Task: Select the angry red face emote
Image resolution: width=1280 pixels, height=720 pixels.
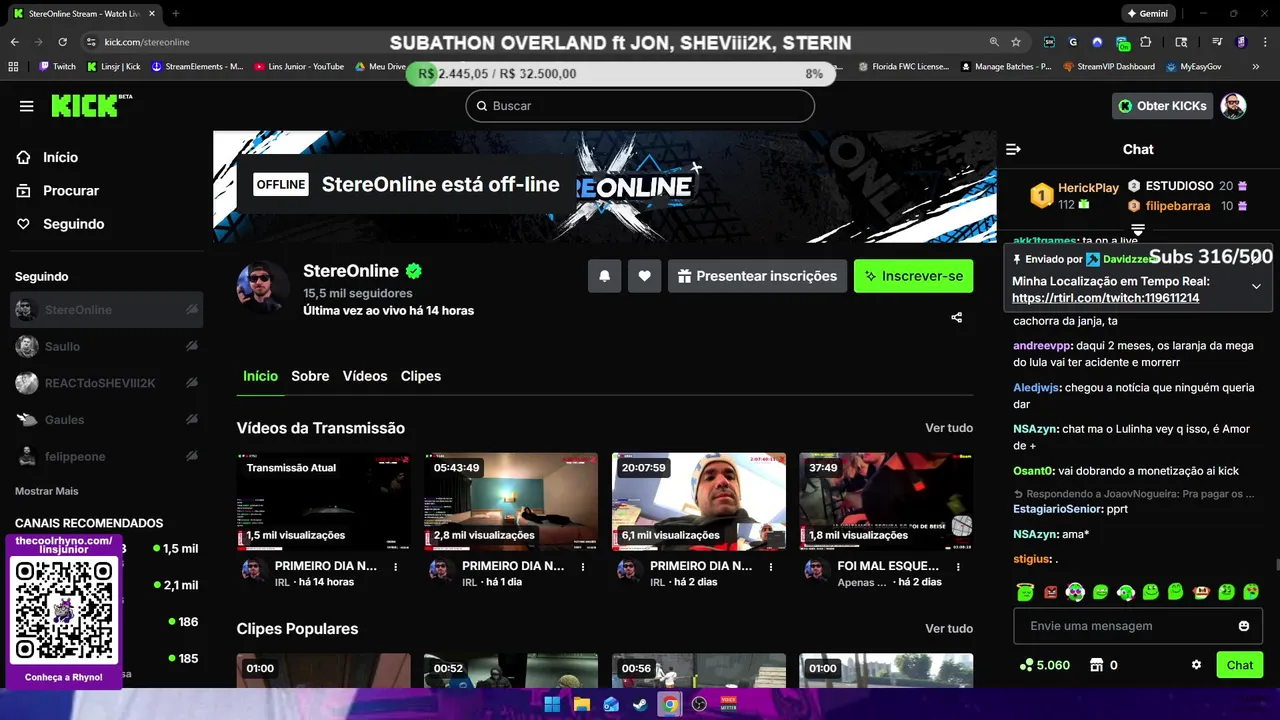Action: tap(1050, 592)
